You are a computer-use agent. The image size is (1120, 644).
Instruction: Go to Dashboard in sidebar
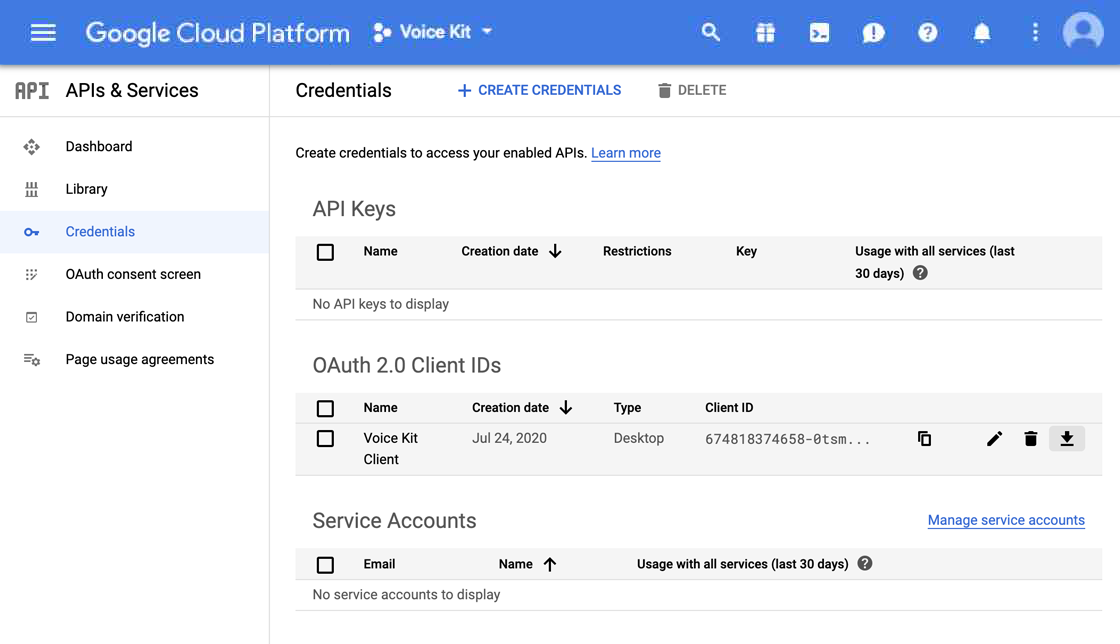[99, 146]
